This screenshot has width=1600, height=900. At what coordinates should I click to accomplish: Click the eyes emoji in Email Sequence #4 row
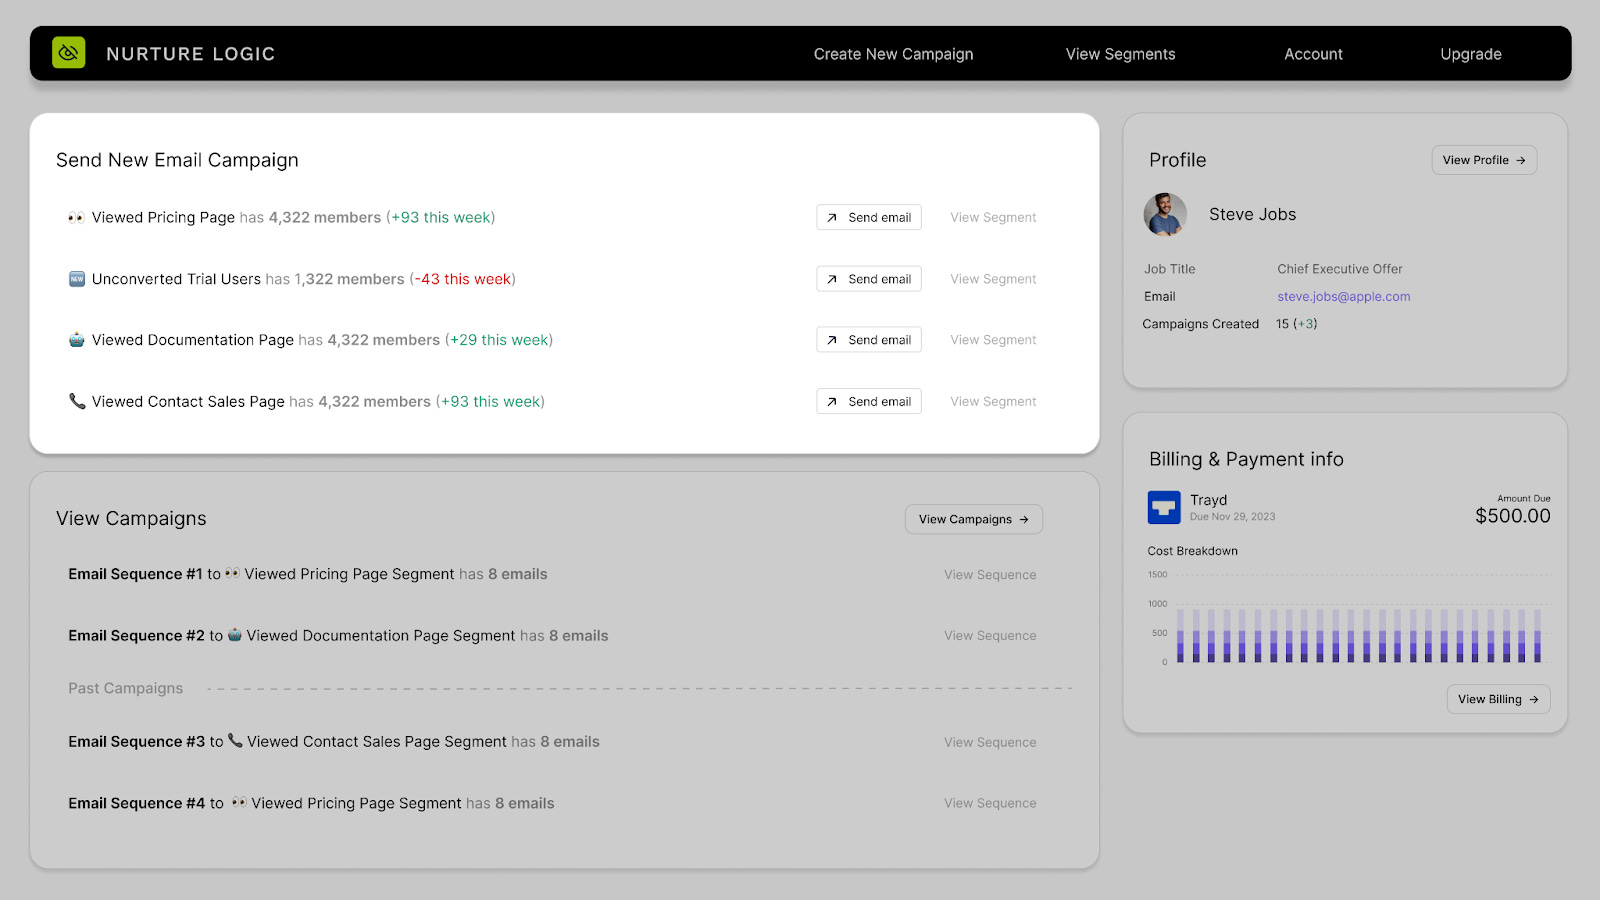239,802
